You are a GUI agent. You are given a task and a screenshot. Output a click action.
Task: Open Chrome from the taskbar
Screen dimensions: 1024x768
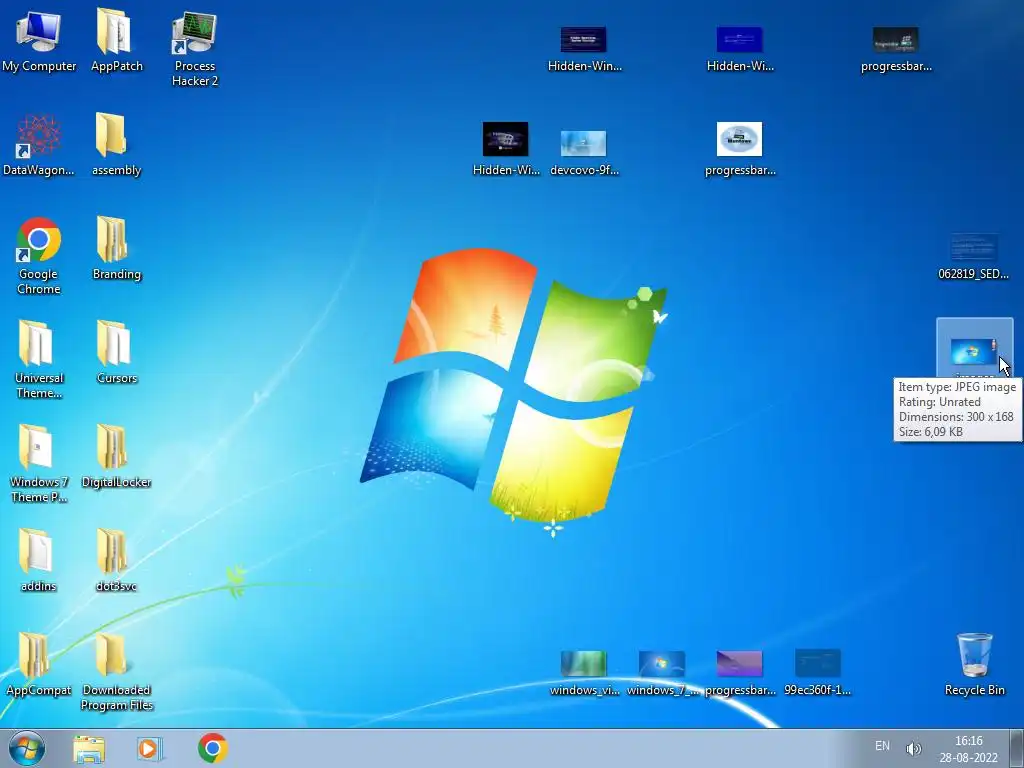tap(212, 748)
